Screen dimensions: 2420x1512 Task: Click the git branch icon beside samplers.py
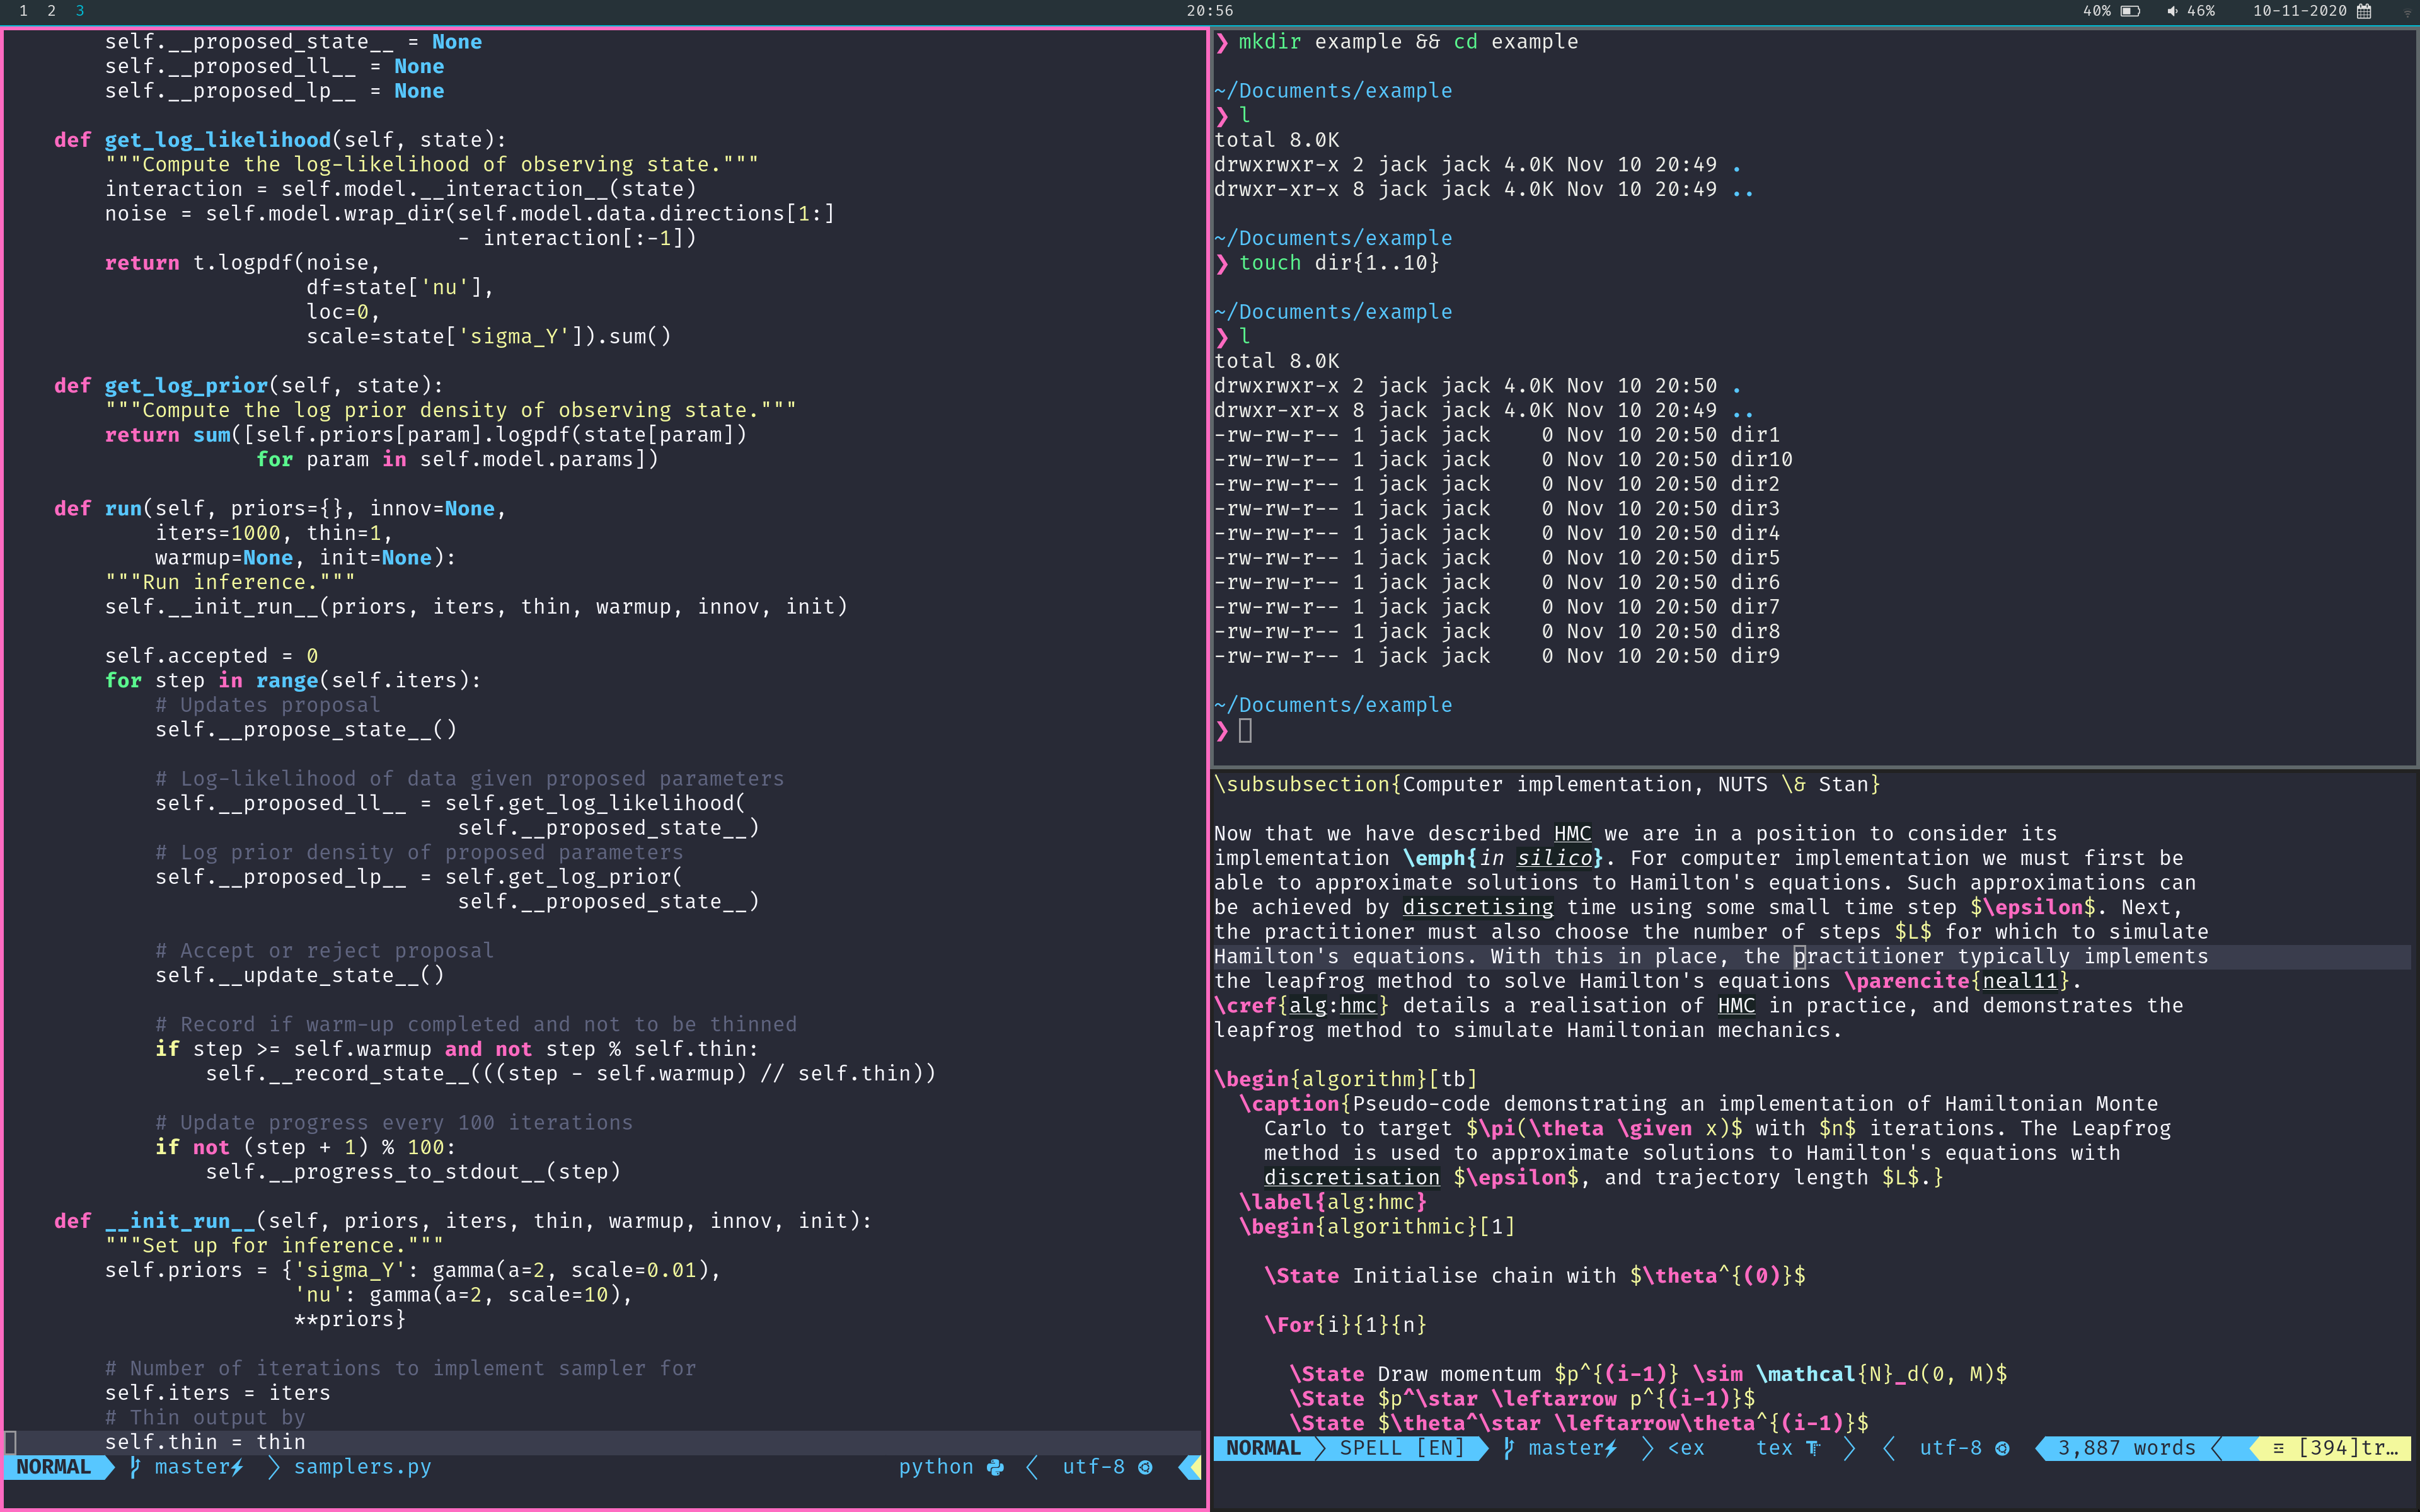[135, 1467]
